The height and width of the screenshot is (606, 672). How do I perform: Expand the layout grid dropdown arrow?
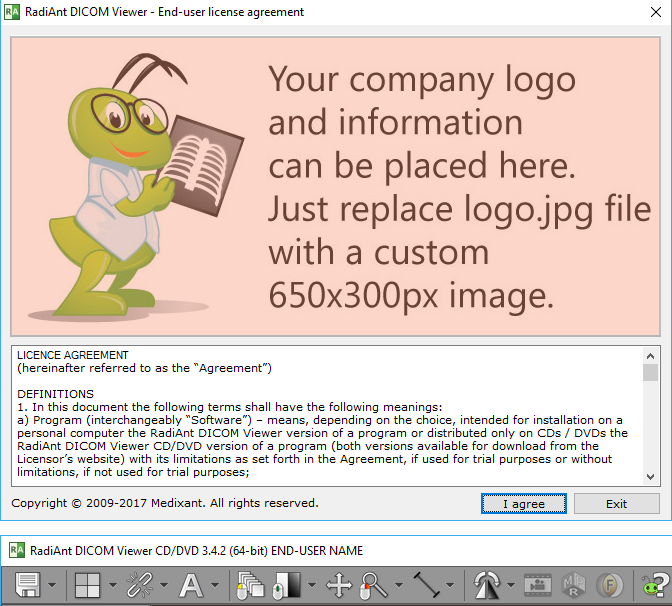pyautogui.click(x=112, y=585)
